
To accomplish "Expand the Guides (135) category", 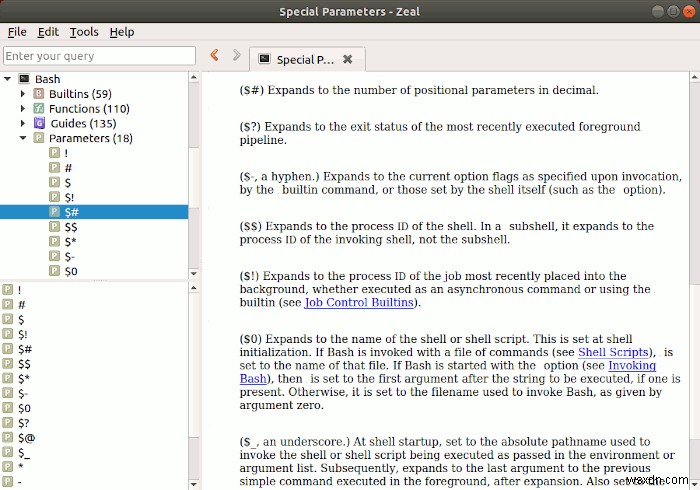I will [23, 123].
